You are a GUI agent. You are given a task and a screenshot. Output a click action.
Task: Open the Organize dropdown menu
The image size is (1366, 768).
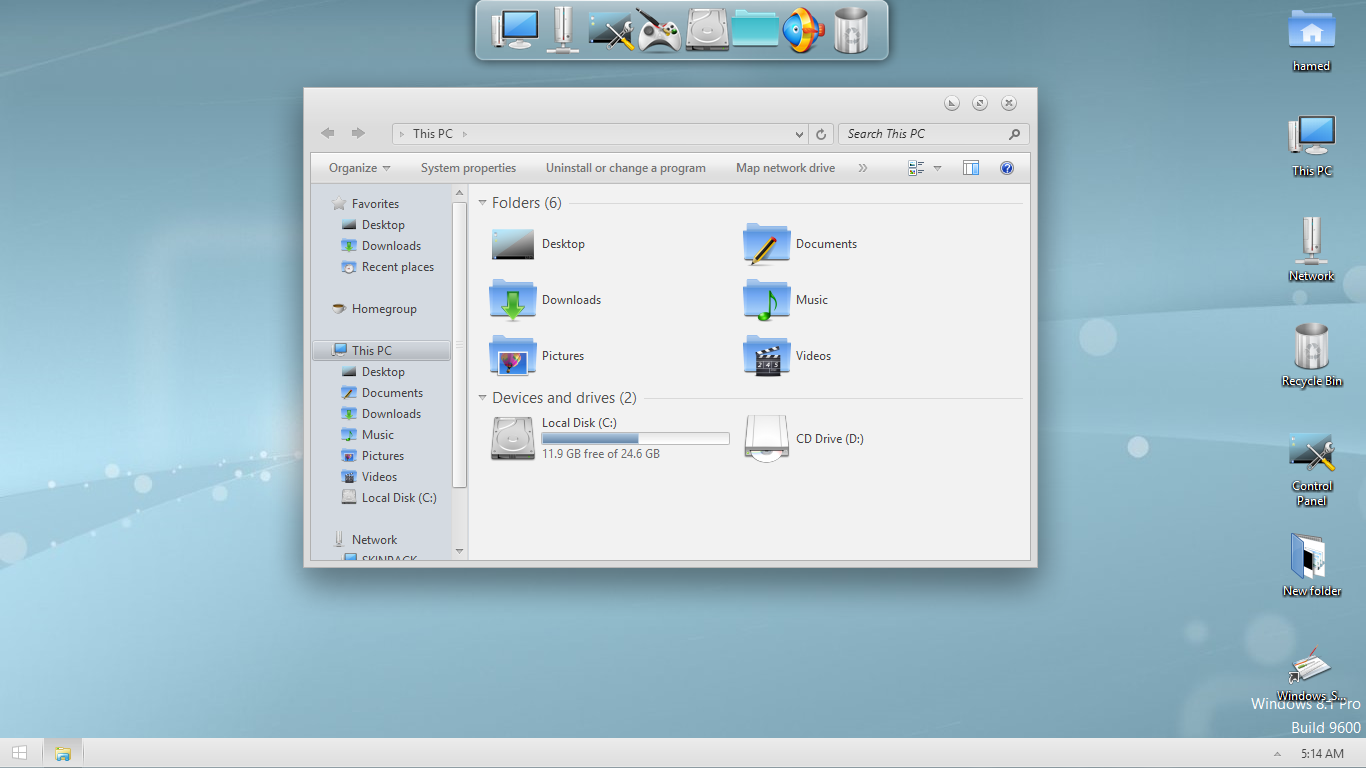click(359, 168)
